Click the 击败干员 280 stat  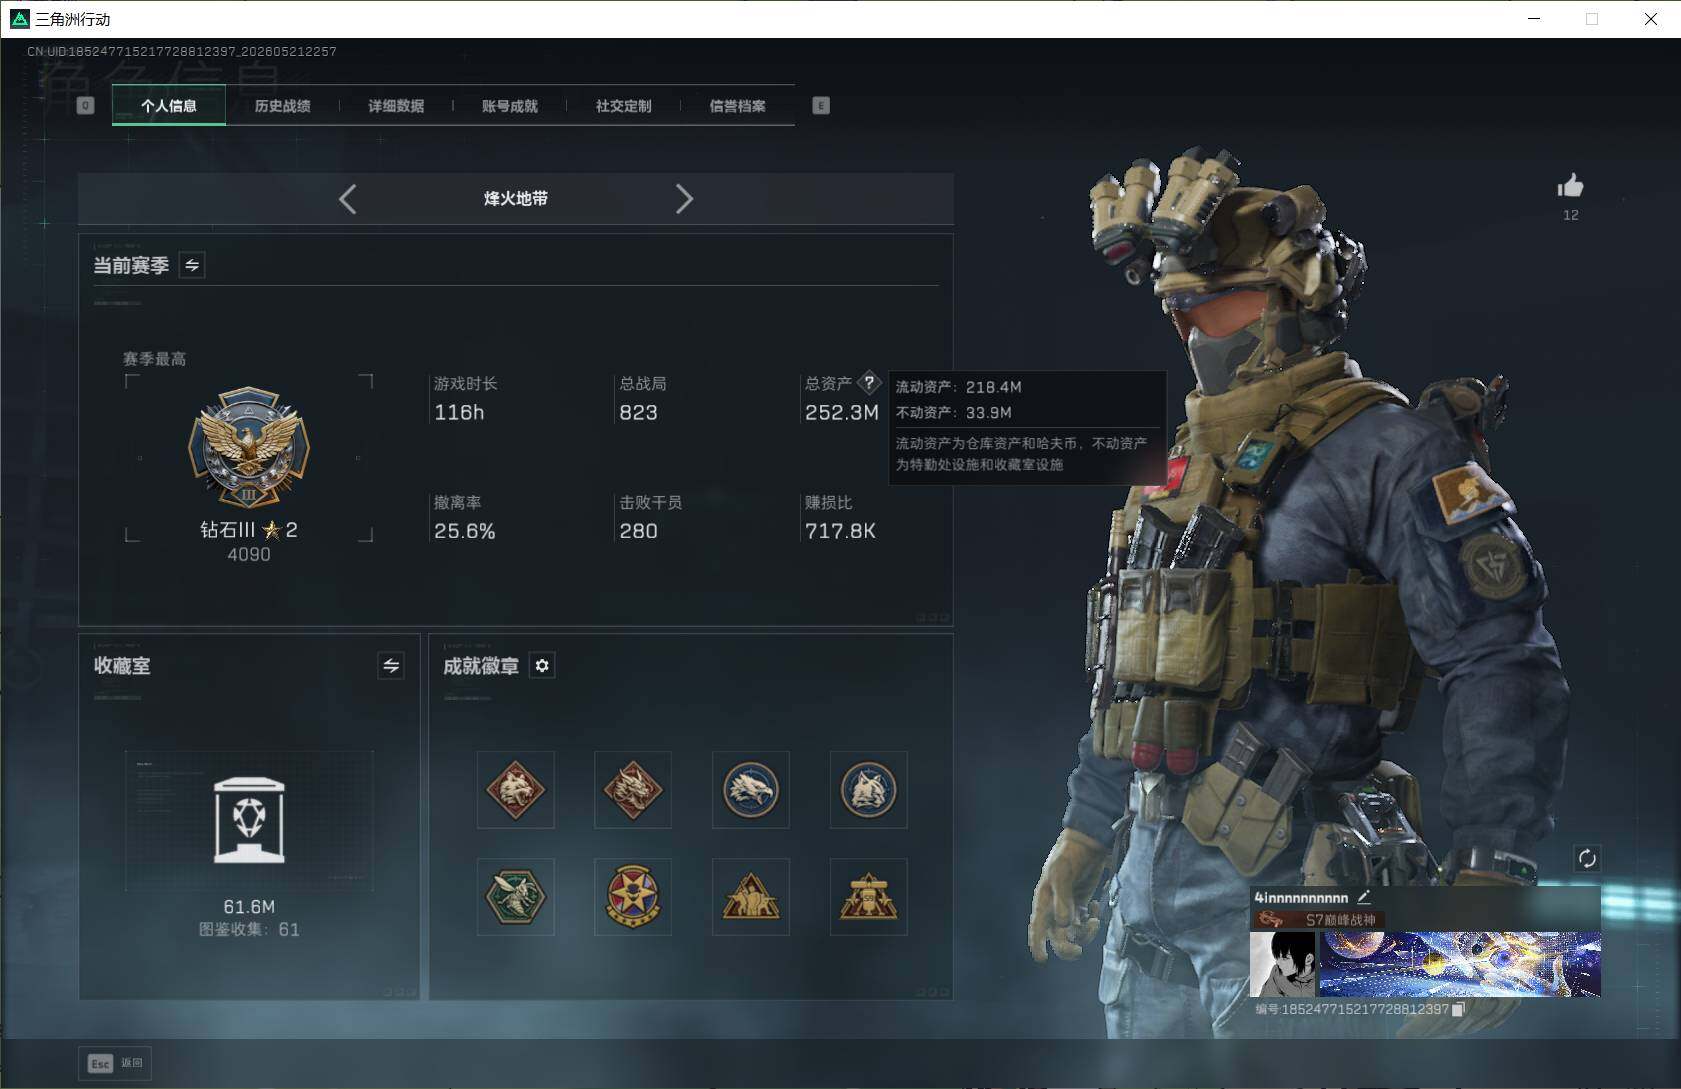(650, 518)
